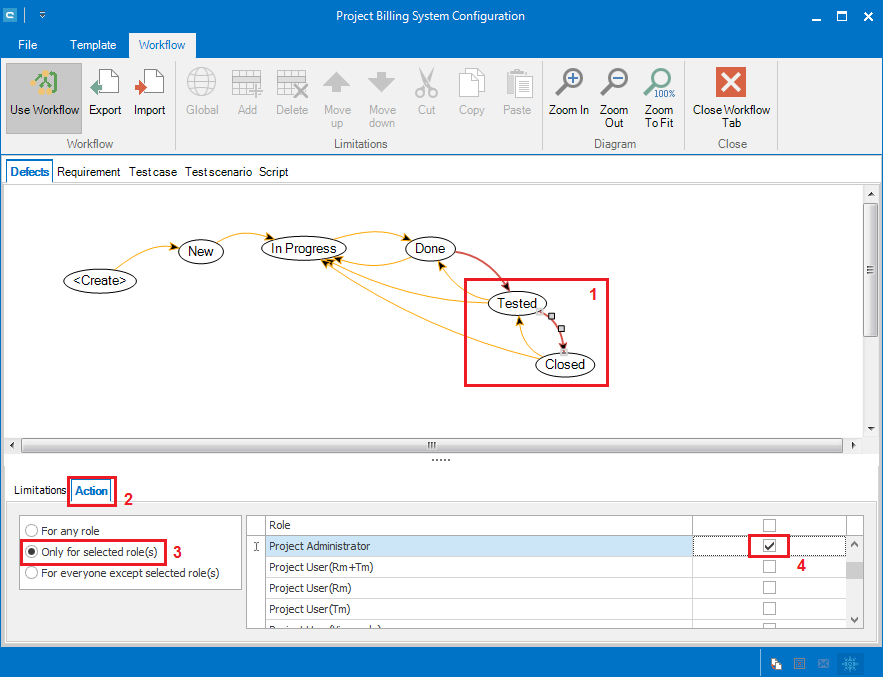The image size is (883, 677).
Task: Select the In Progress workflow state
Action: pyautogui.click(x=304, y=248)
